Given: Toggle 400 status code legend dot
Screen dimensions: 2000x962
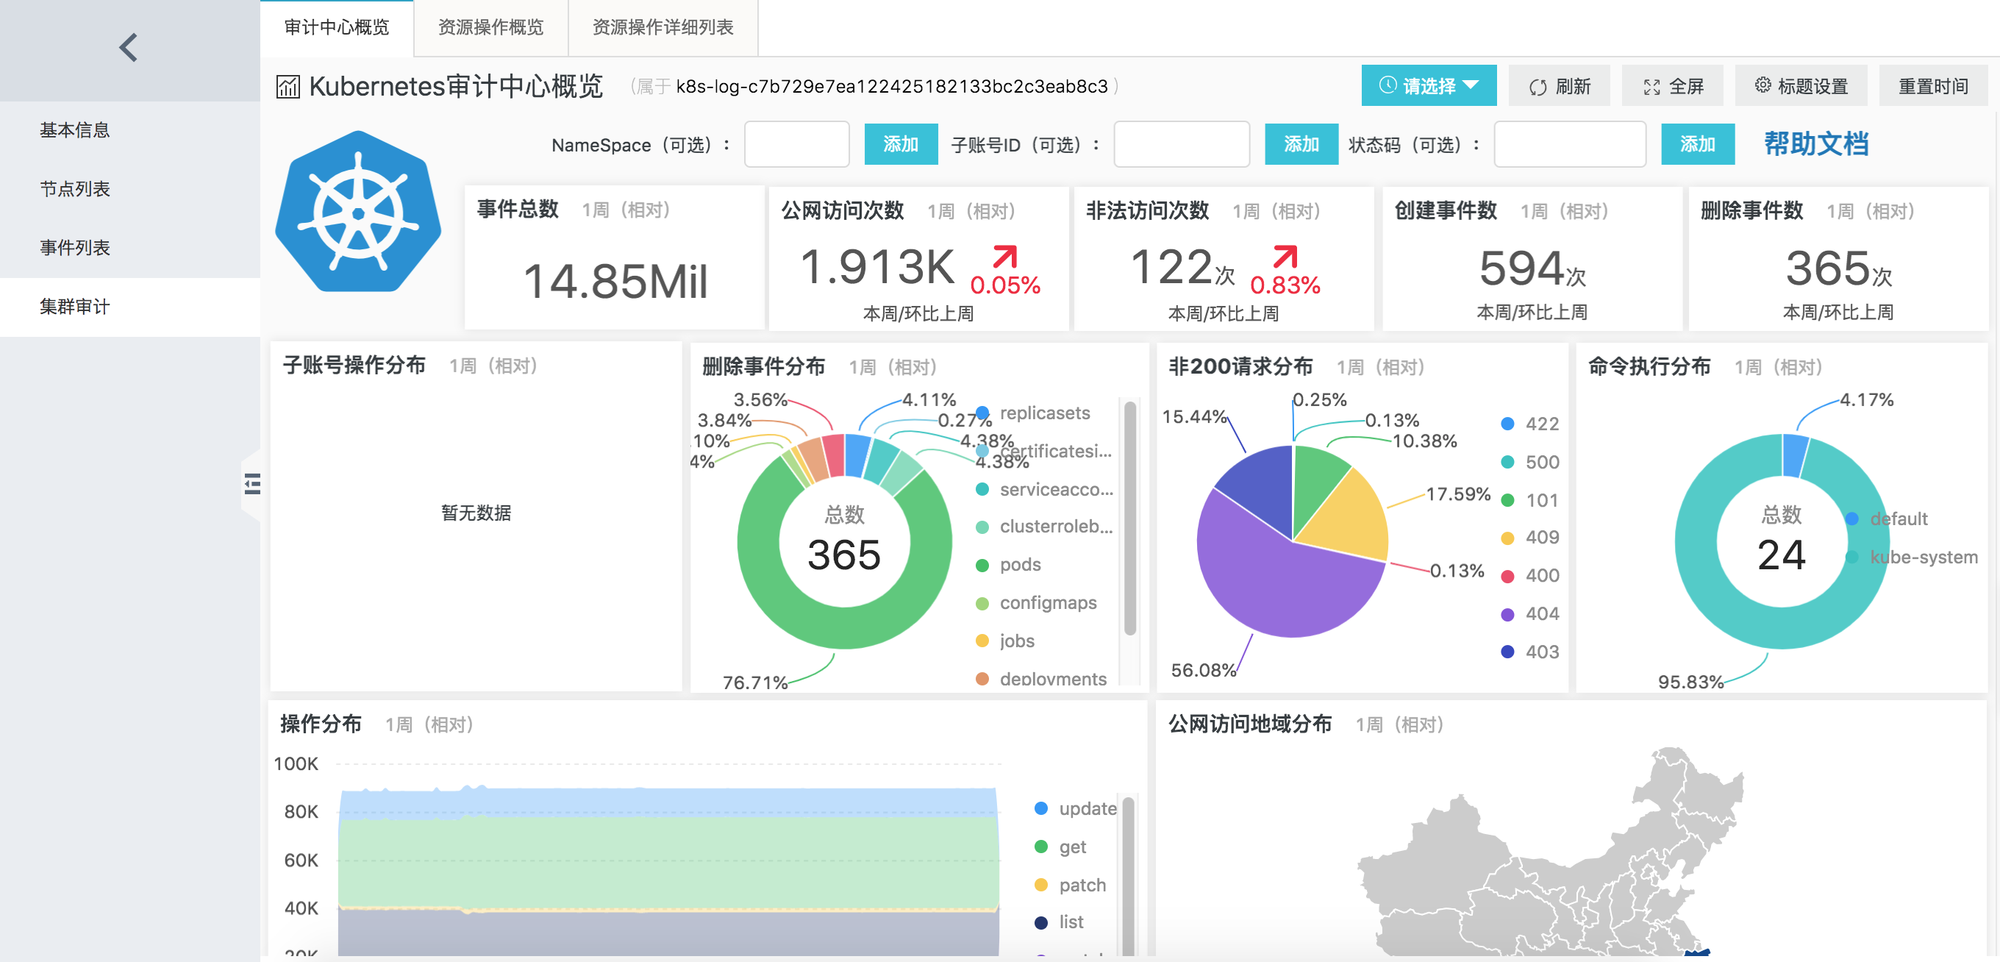Looking at the screenshot, I should 1507,576.
